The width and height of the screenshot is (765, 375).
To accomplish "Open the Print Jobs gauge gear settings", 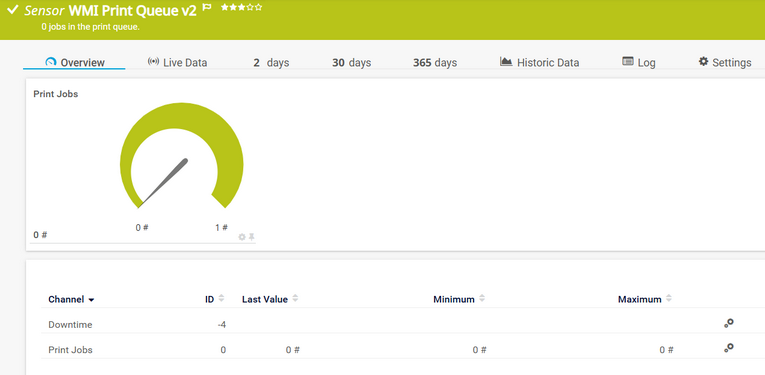I will pos(242,237).
